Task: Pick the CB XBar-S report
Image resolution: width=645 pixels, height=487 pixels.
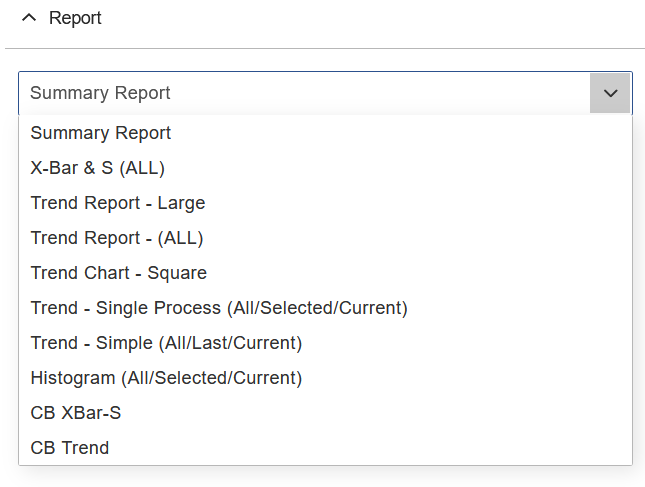Action: coord(76,413)
